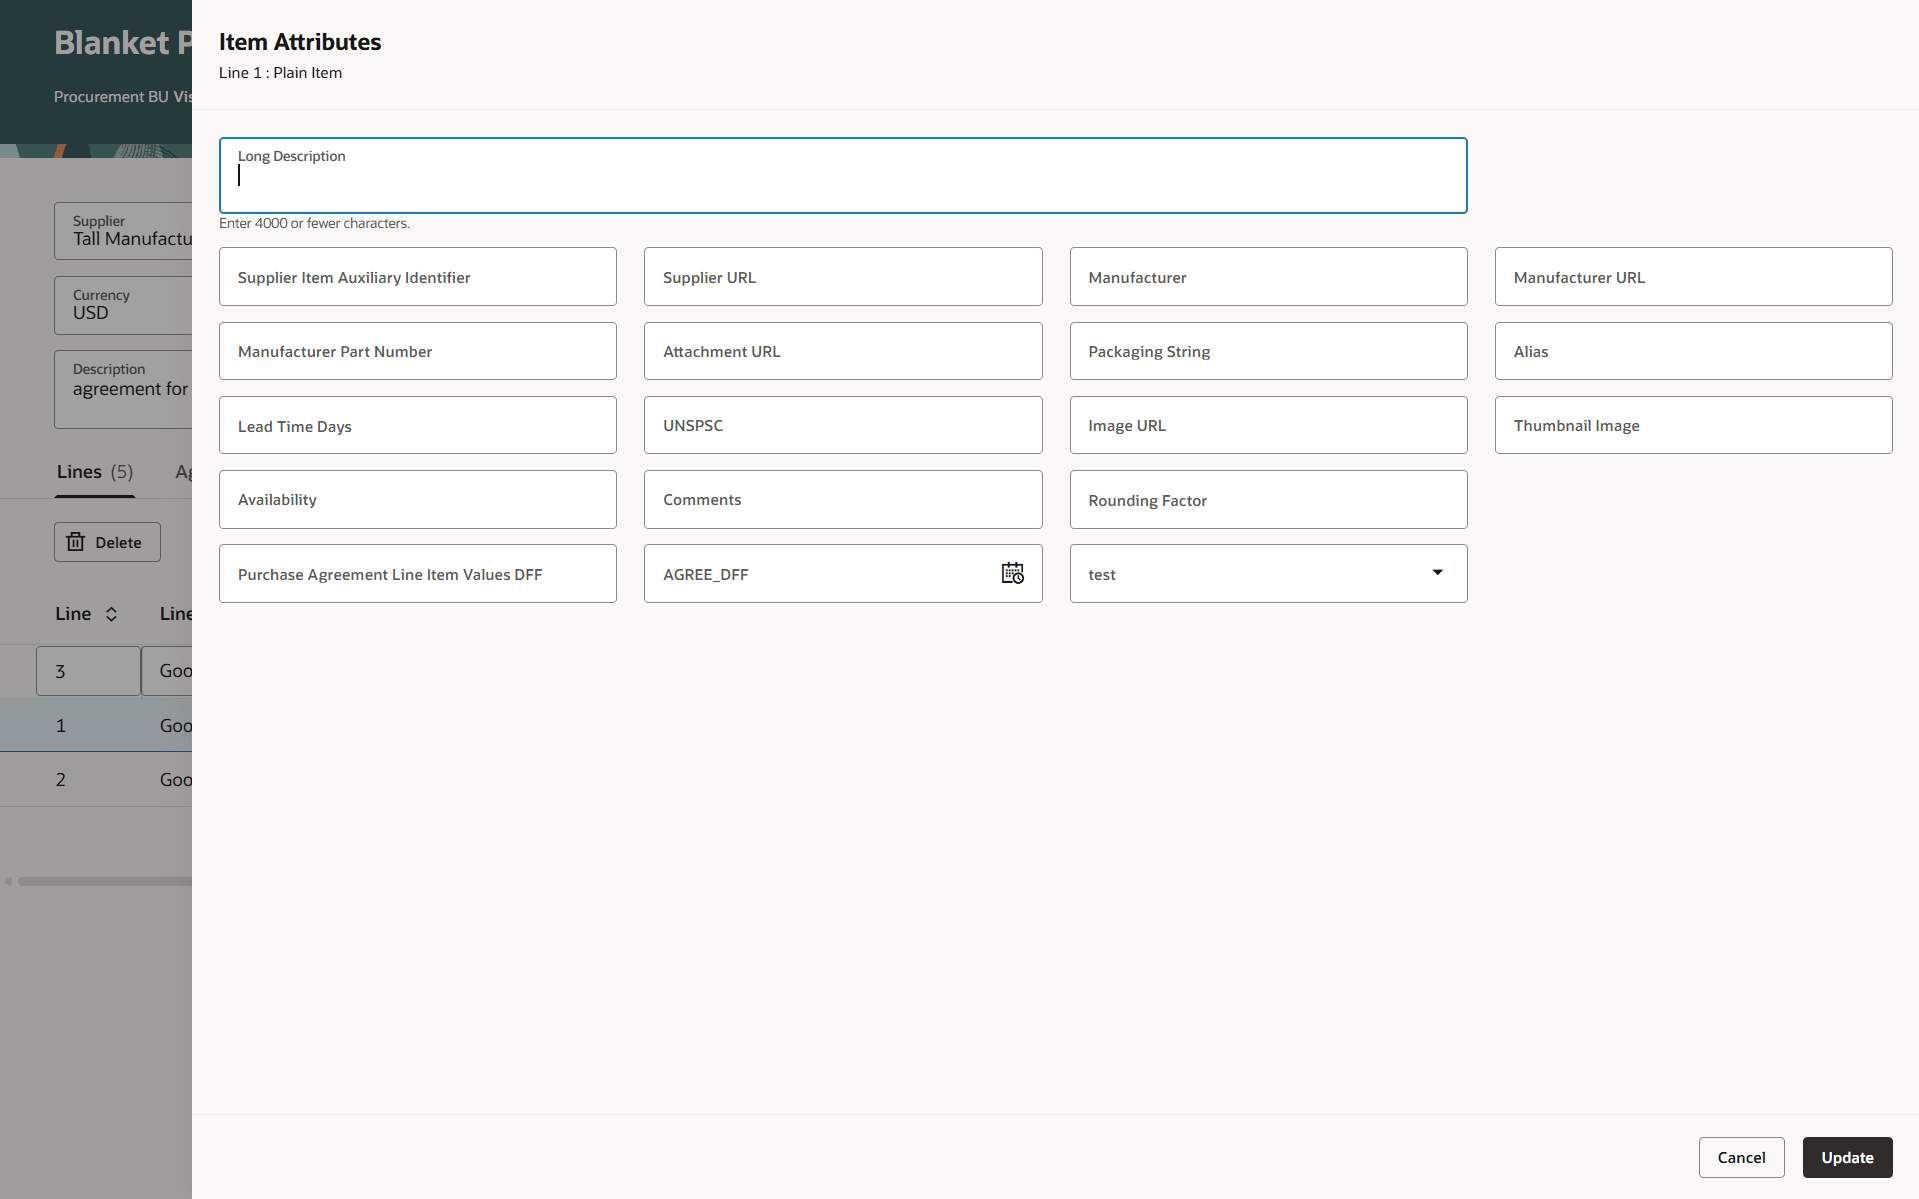Click the Manufacturer URL field

[x=1693, y=277]
